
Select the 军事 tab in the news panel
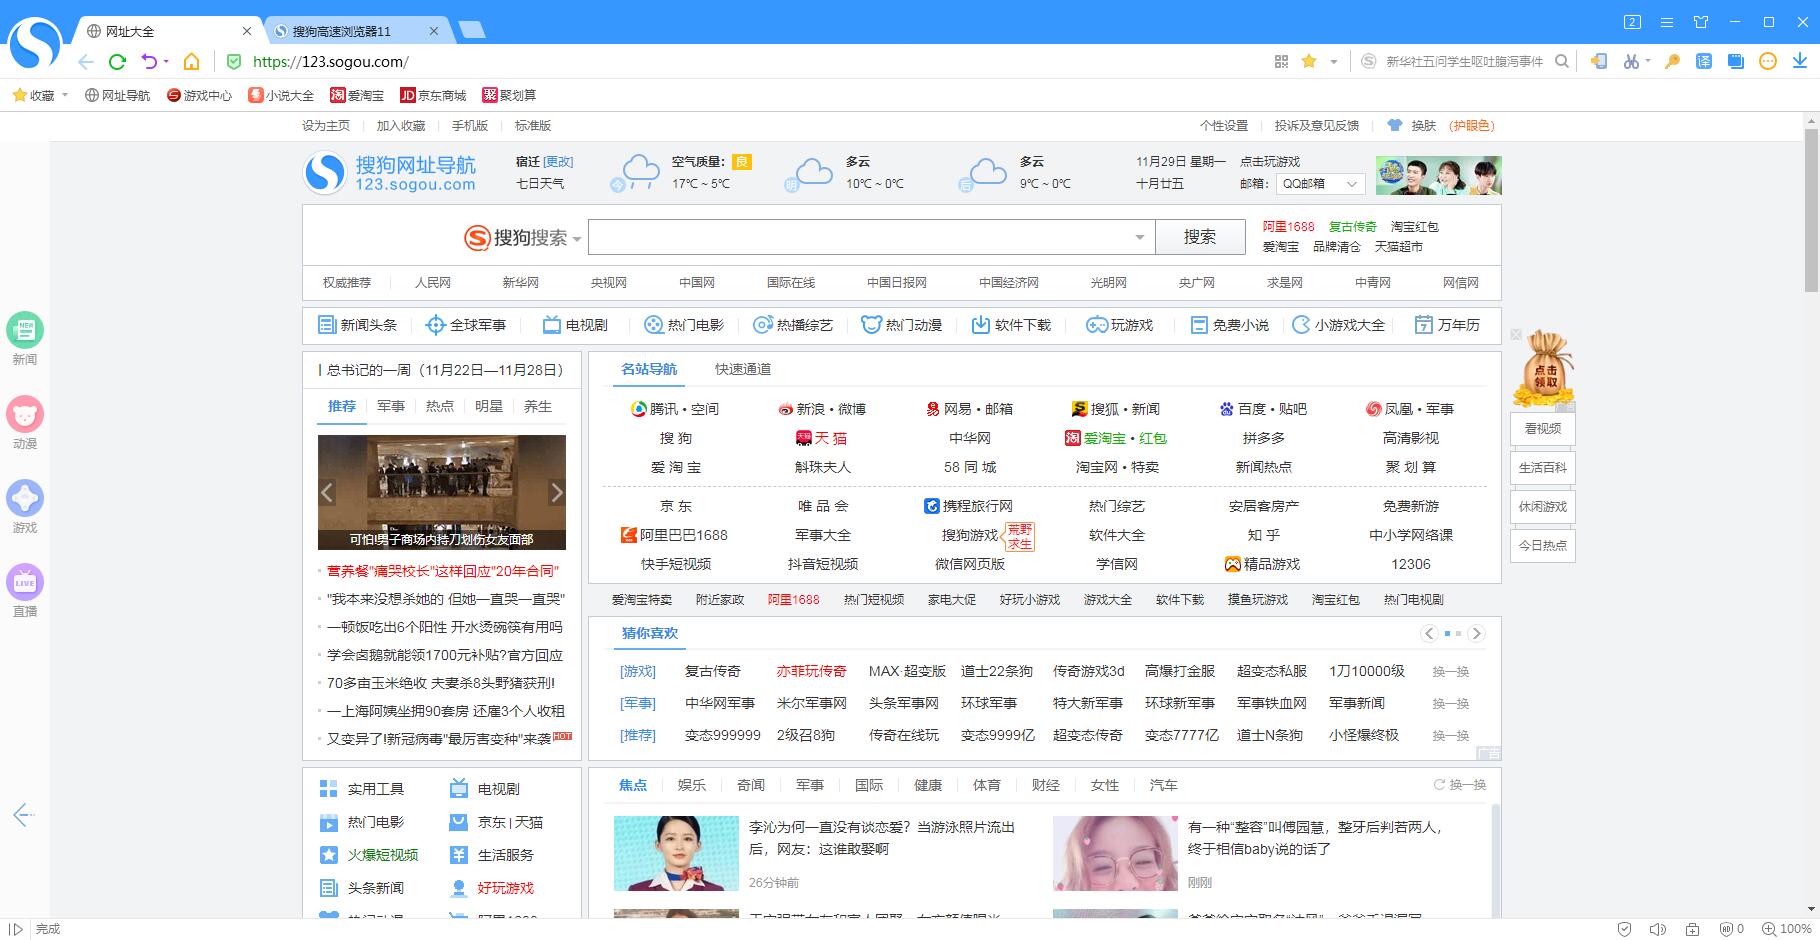(390, 406)
